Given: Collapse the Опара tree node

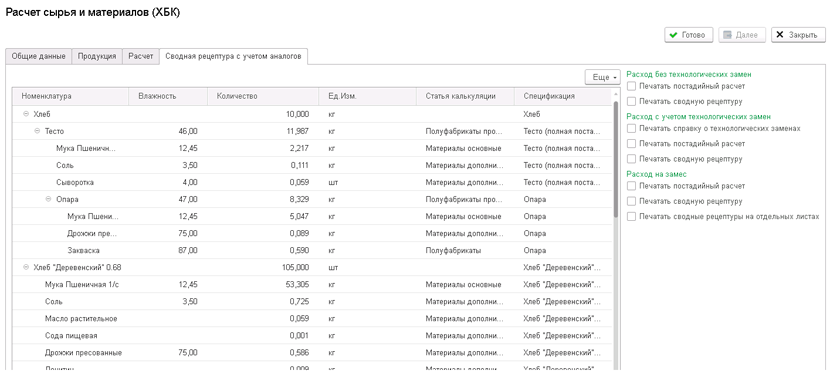Looking at the screenshot, I should (48, 199).
